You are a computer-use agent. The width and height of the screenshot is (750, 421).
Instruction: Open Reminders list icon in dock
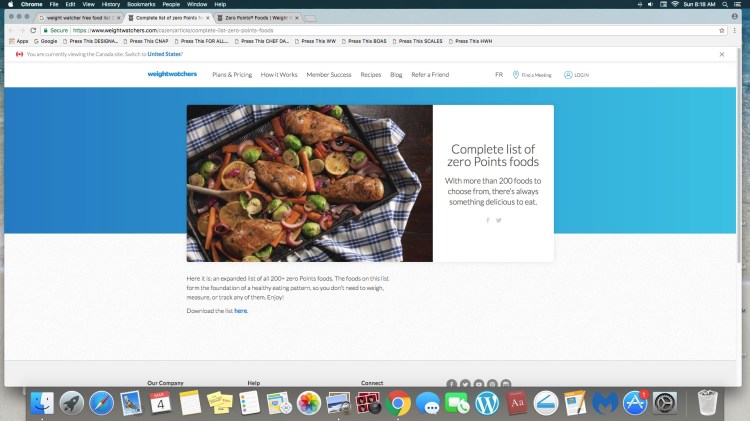(x=249, y=403)
